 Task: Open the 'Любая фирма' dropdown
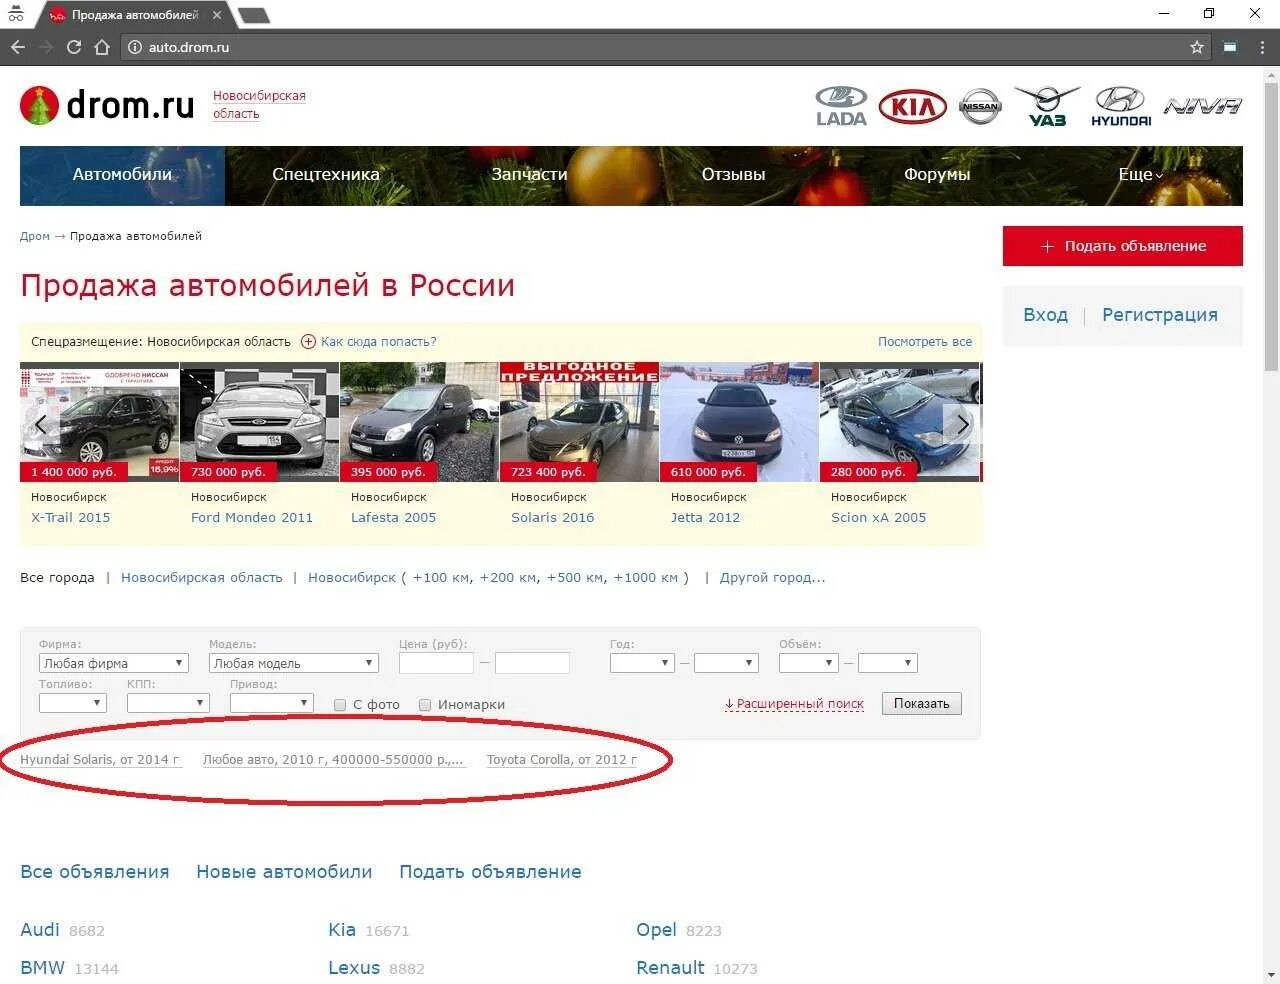click(x=114, y=663)
